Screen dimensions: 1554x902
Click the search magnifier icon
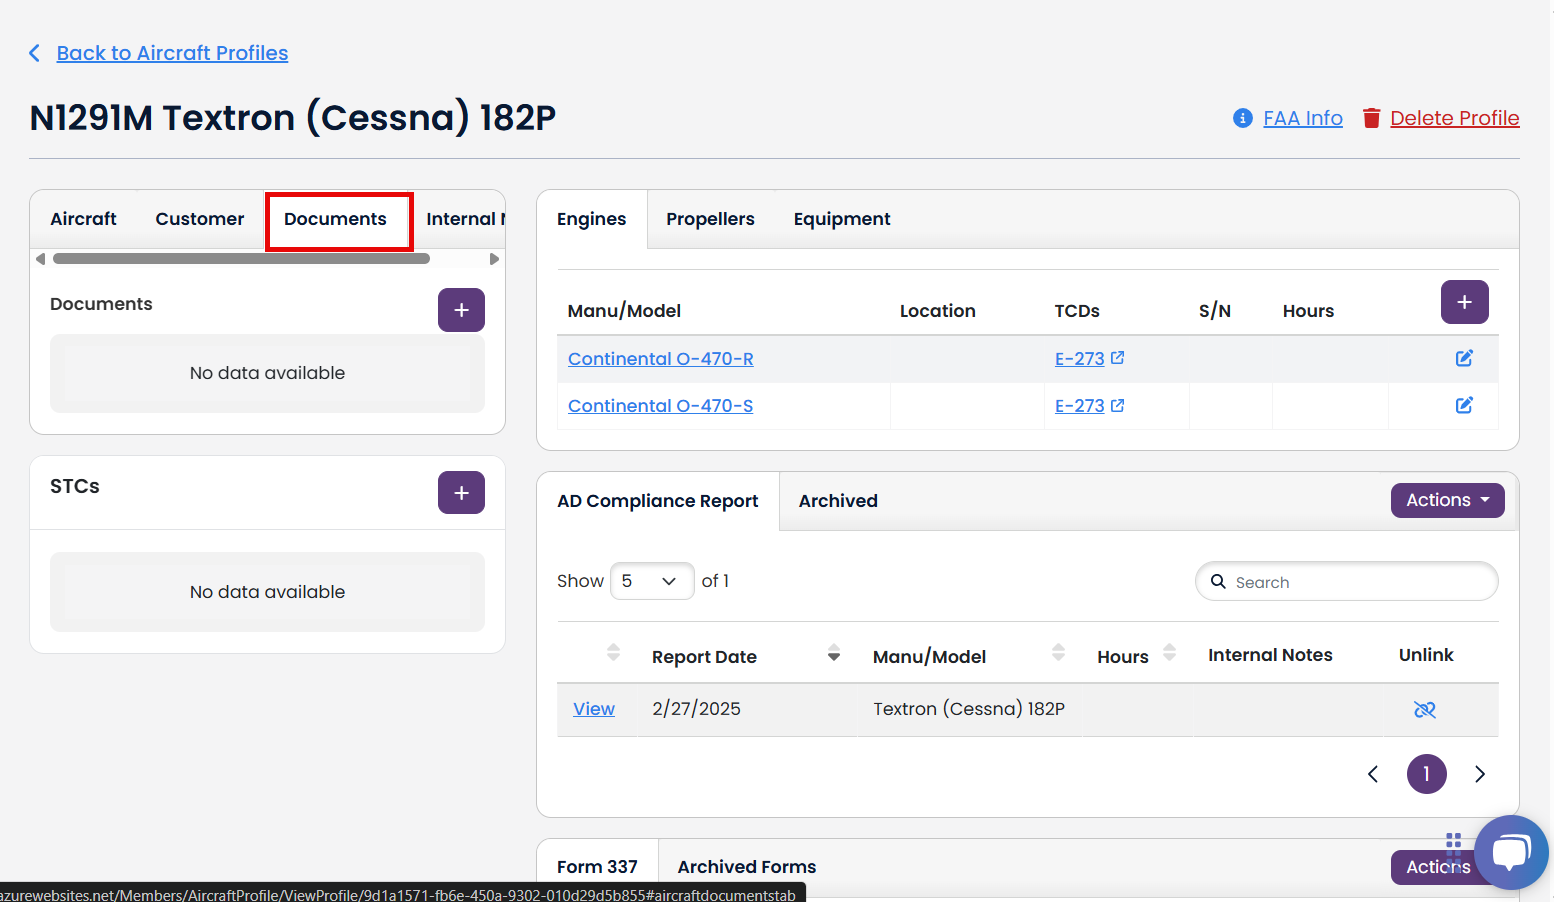(x=1218, y=581)
